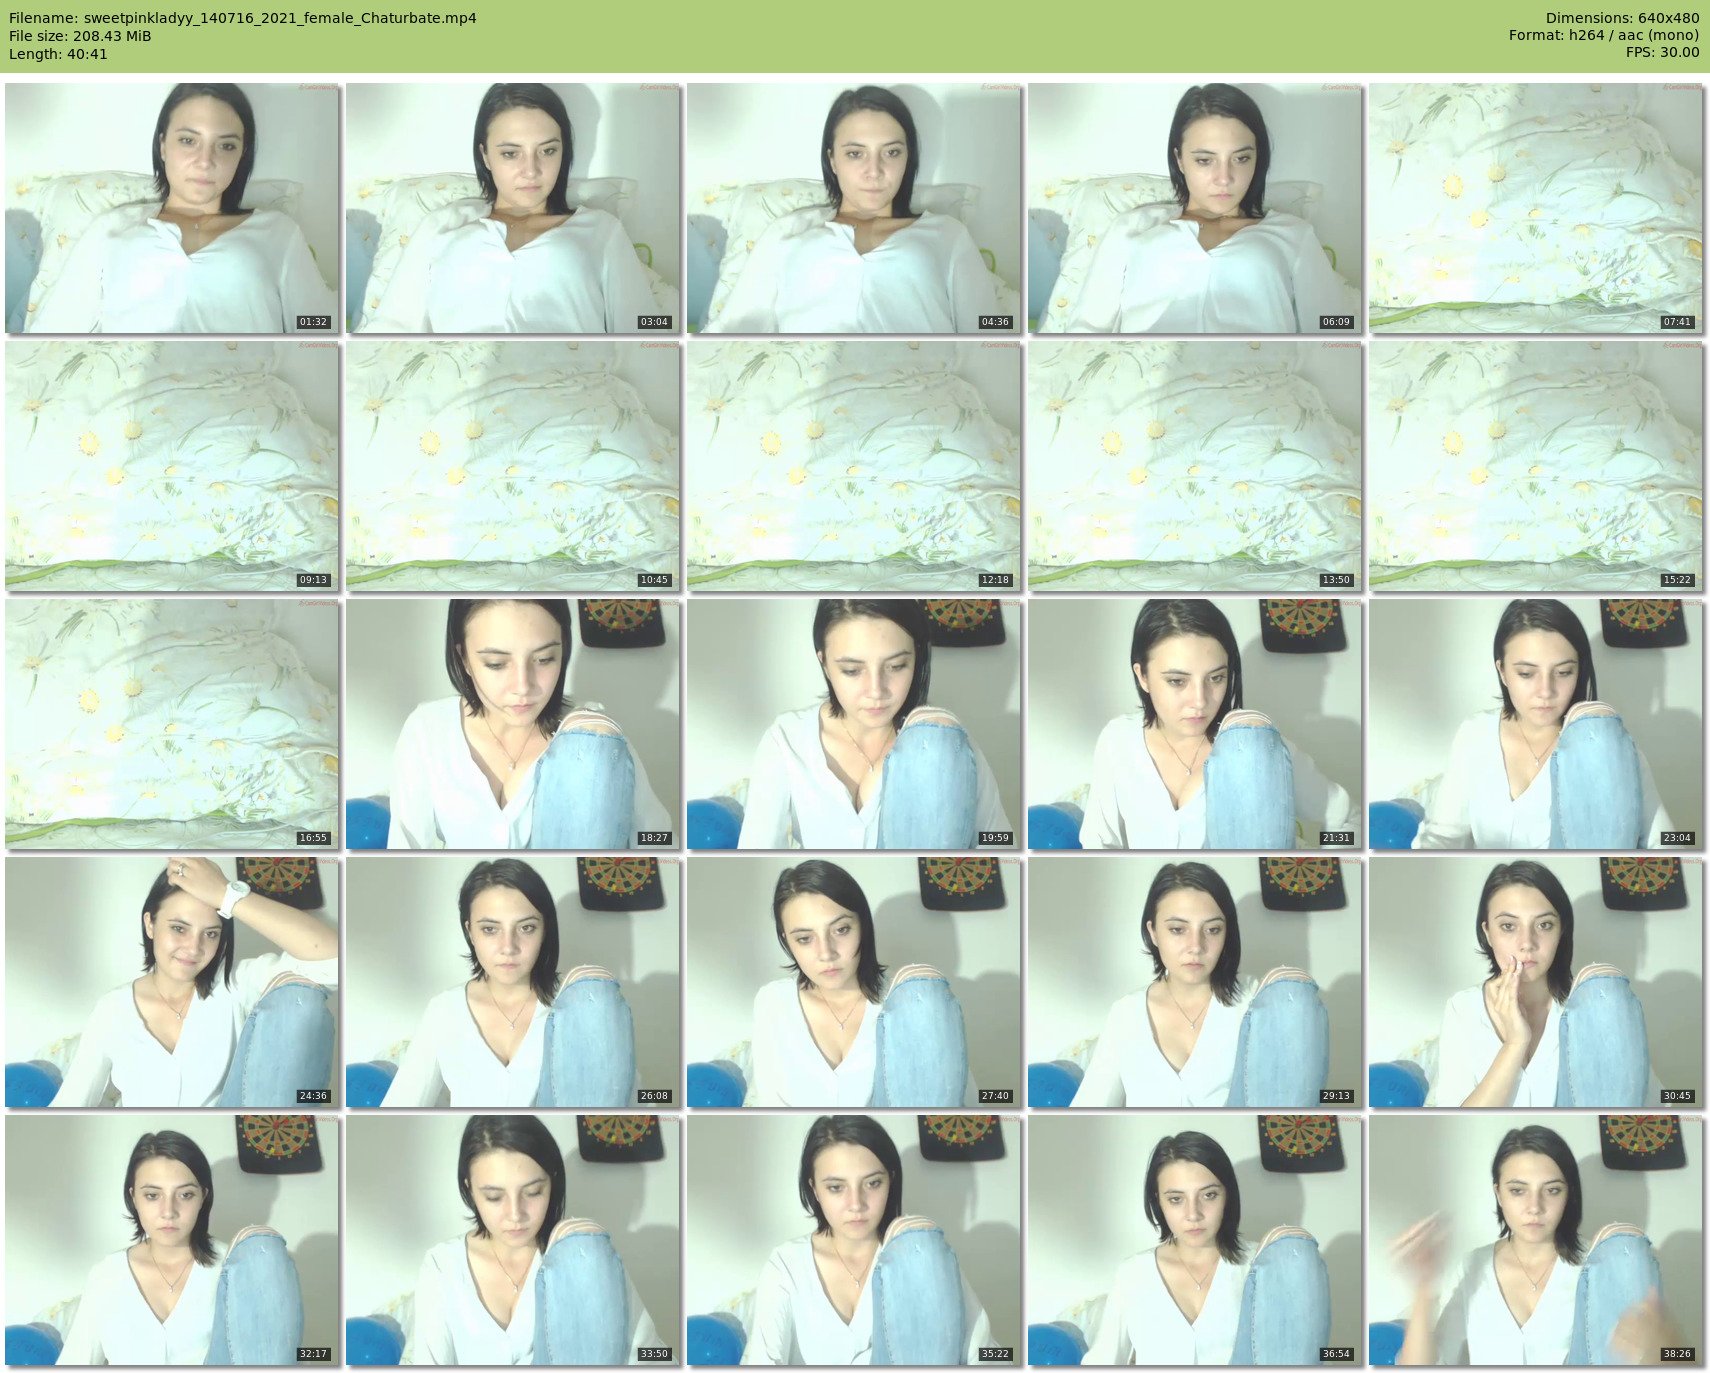Click the File size 208.43 MiB label
Image resolution: width=1710 pixels, height=1373 pixels.
click(80, 36)
